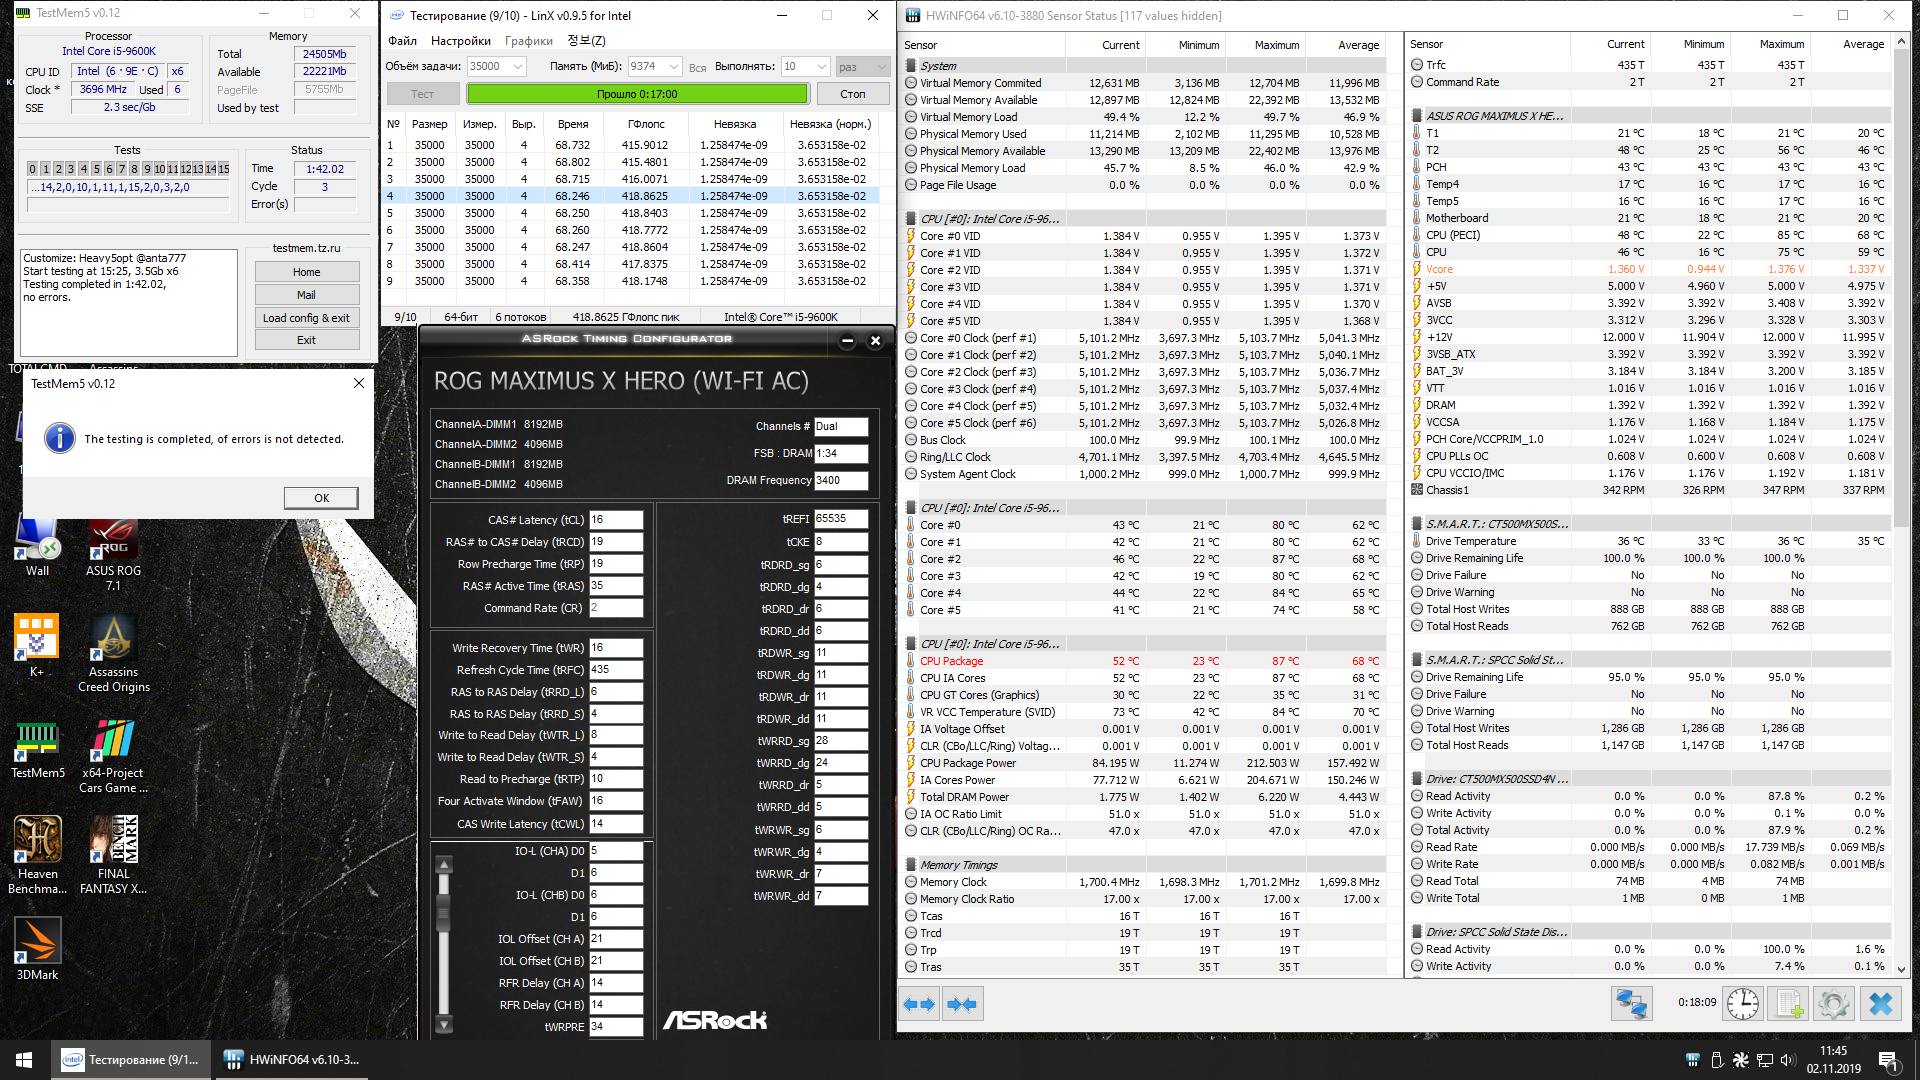Click the blue X close sensors icon
This screenshot has height=1080, width=1920.
tap(1881, 1003)
